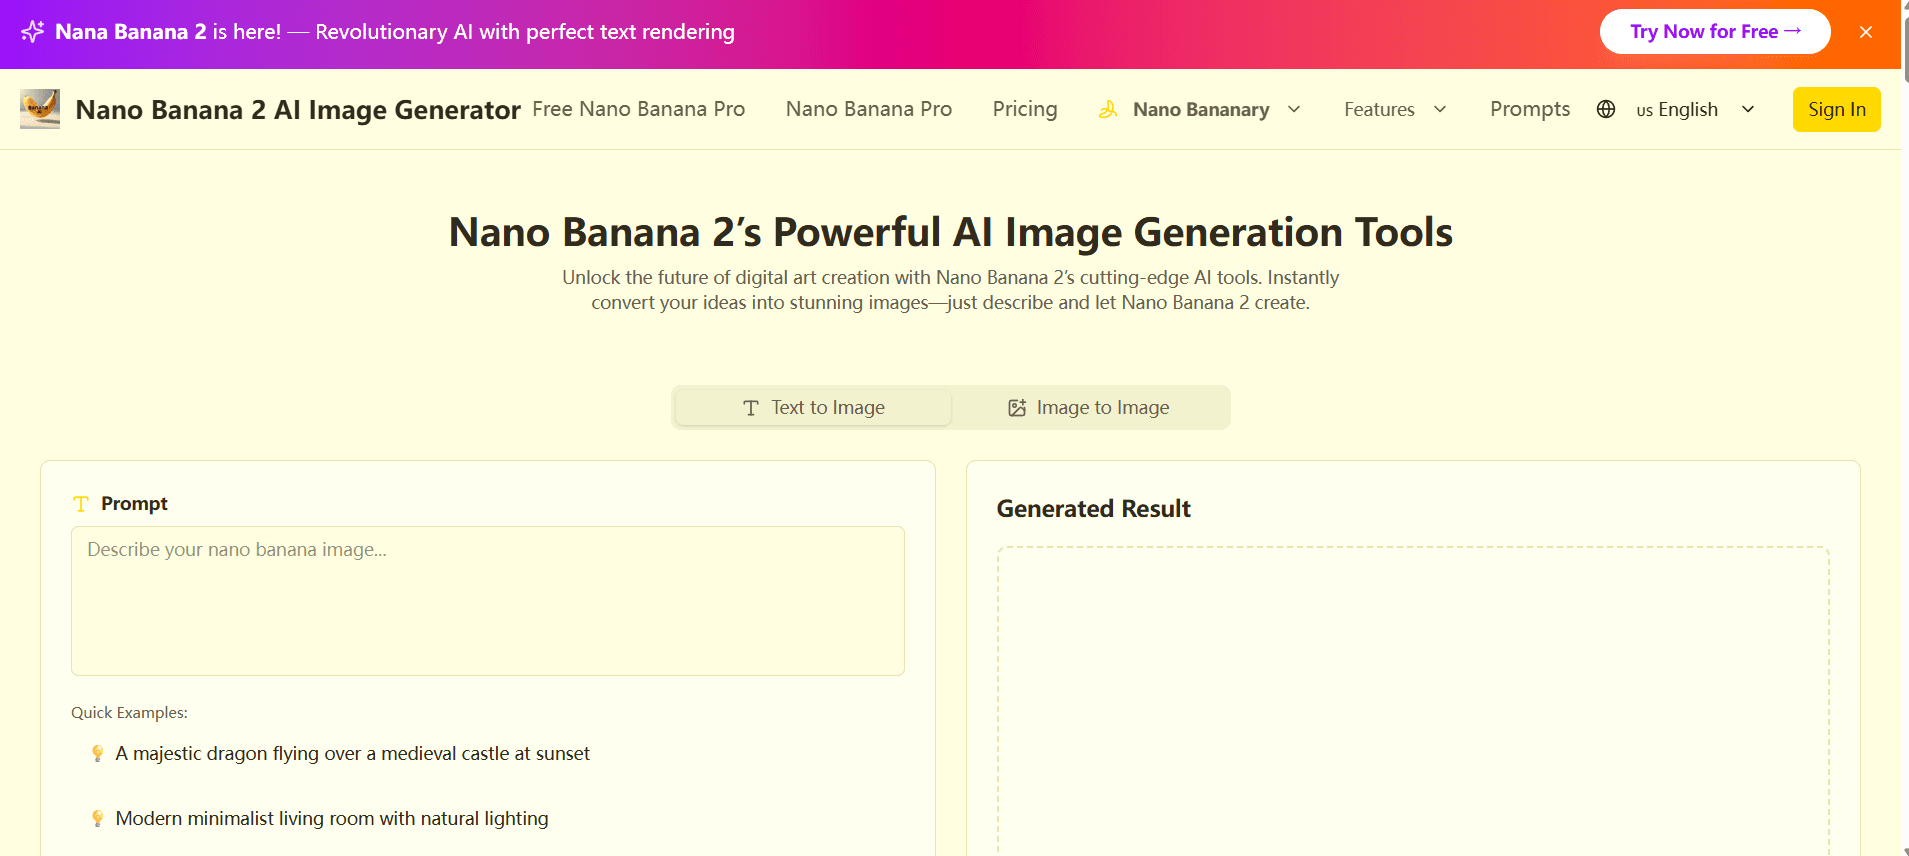
Task: Switch to Image to Image tab
Action: [1088, 407]
